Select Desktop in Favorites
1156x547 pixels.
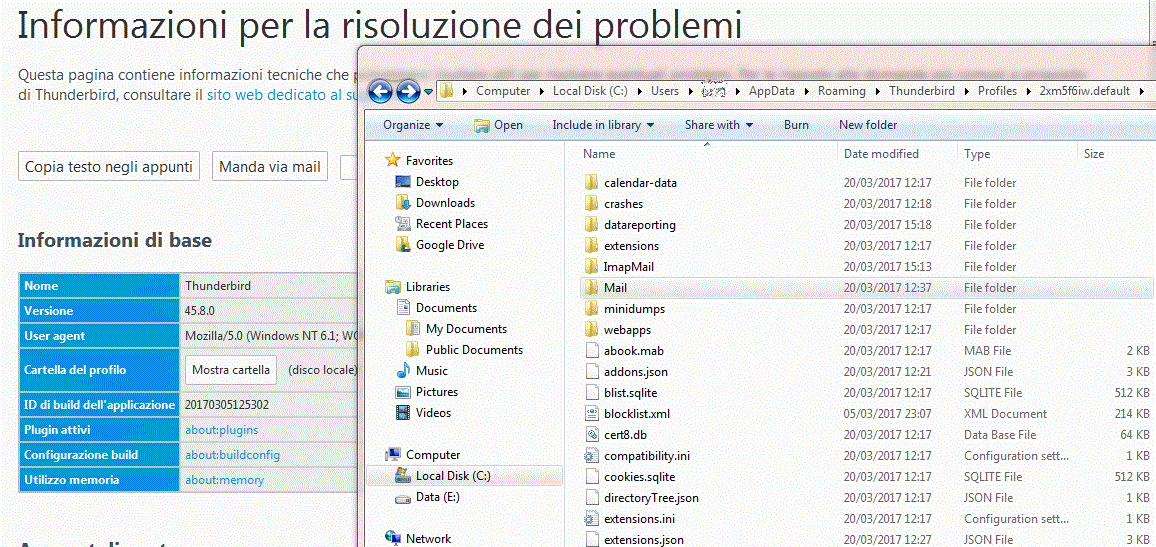(x=436, y=181)
